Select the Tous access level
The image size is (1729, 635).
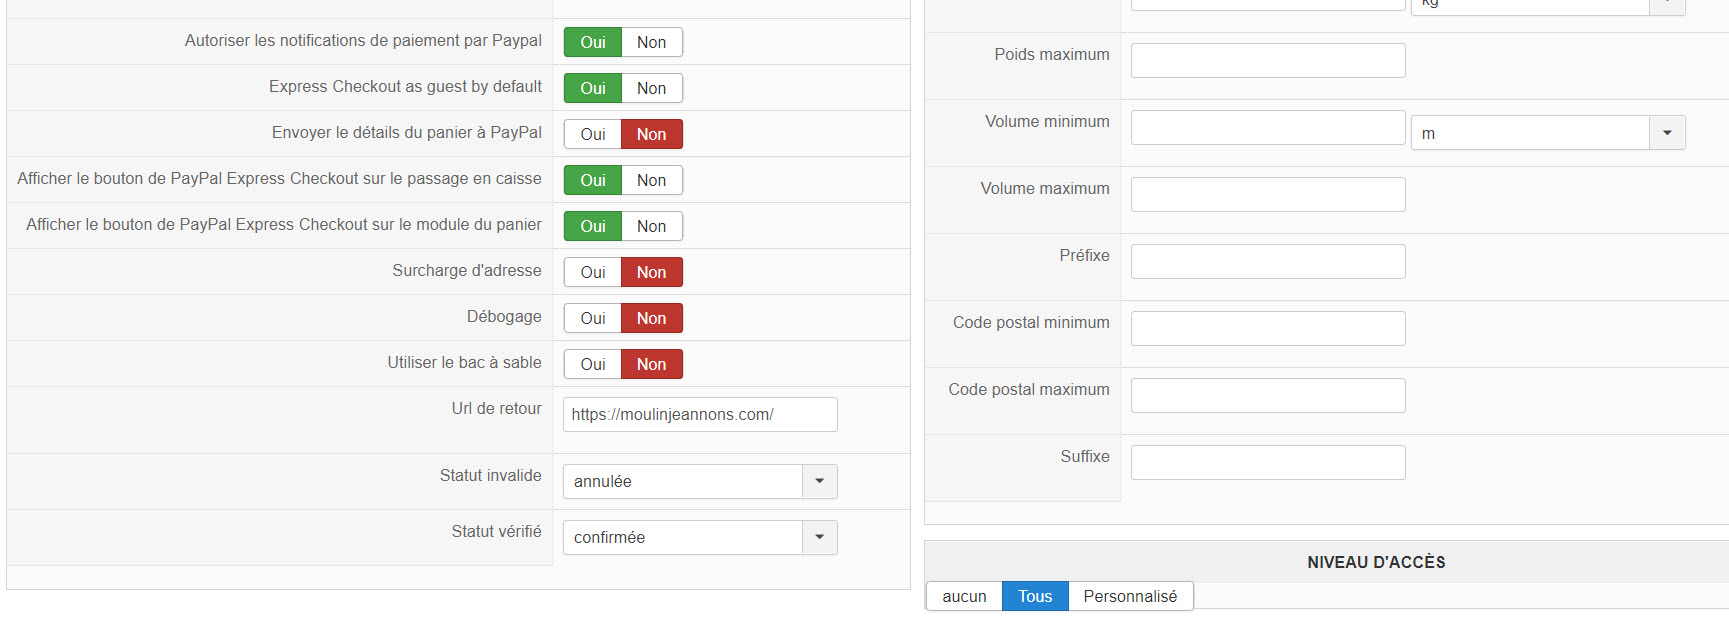point(1035,596)
